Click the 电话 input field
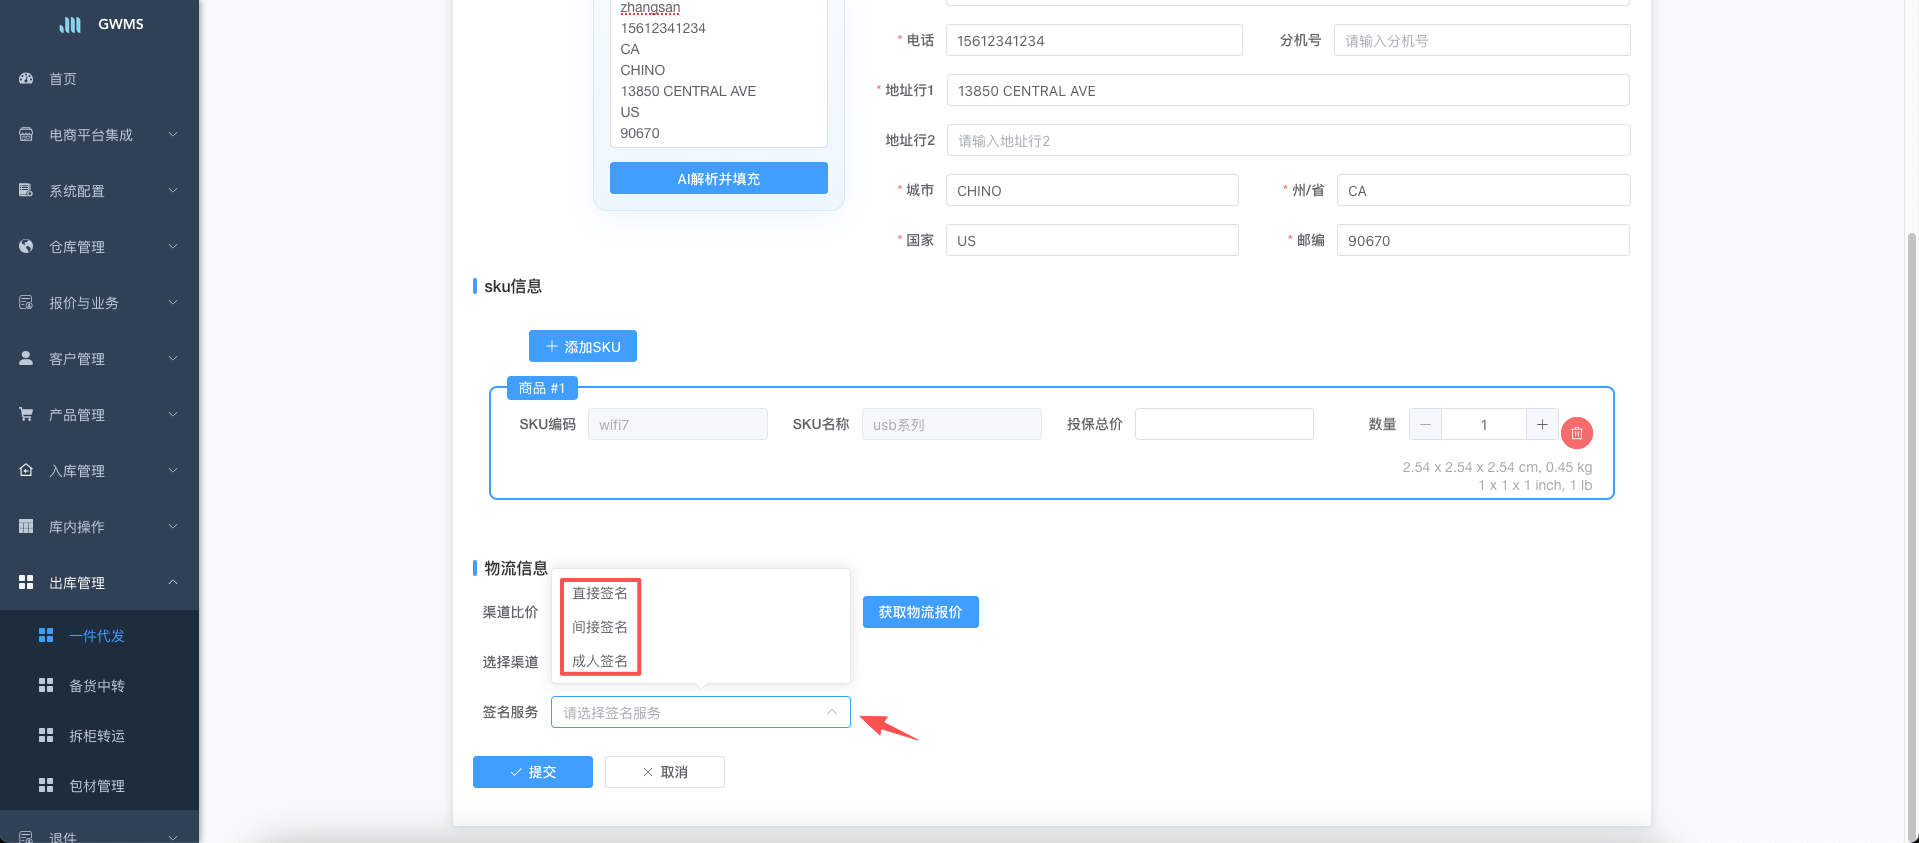This screenshot has height=843, width=1919. pos(1094,40)
